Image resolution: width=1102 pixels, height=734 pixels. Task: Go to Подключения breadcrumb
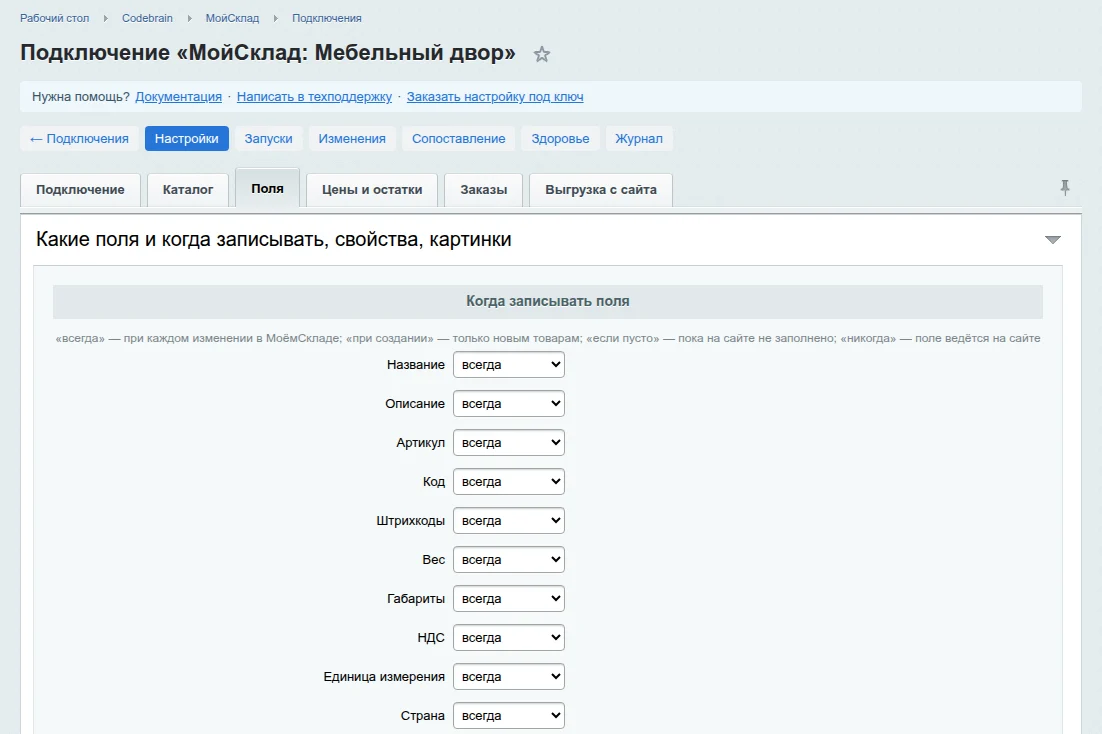coord(327,18)
